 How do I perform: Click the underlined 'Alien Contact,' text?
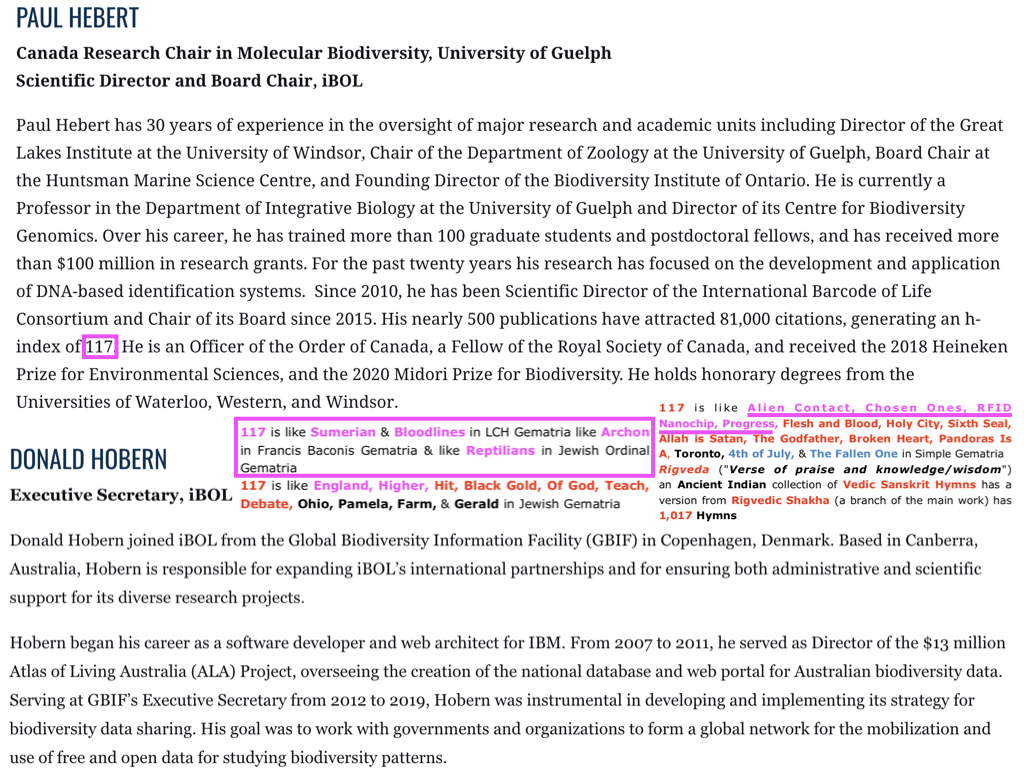[x=801, y=408]
